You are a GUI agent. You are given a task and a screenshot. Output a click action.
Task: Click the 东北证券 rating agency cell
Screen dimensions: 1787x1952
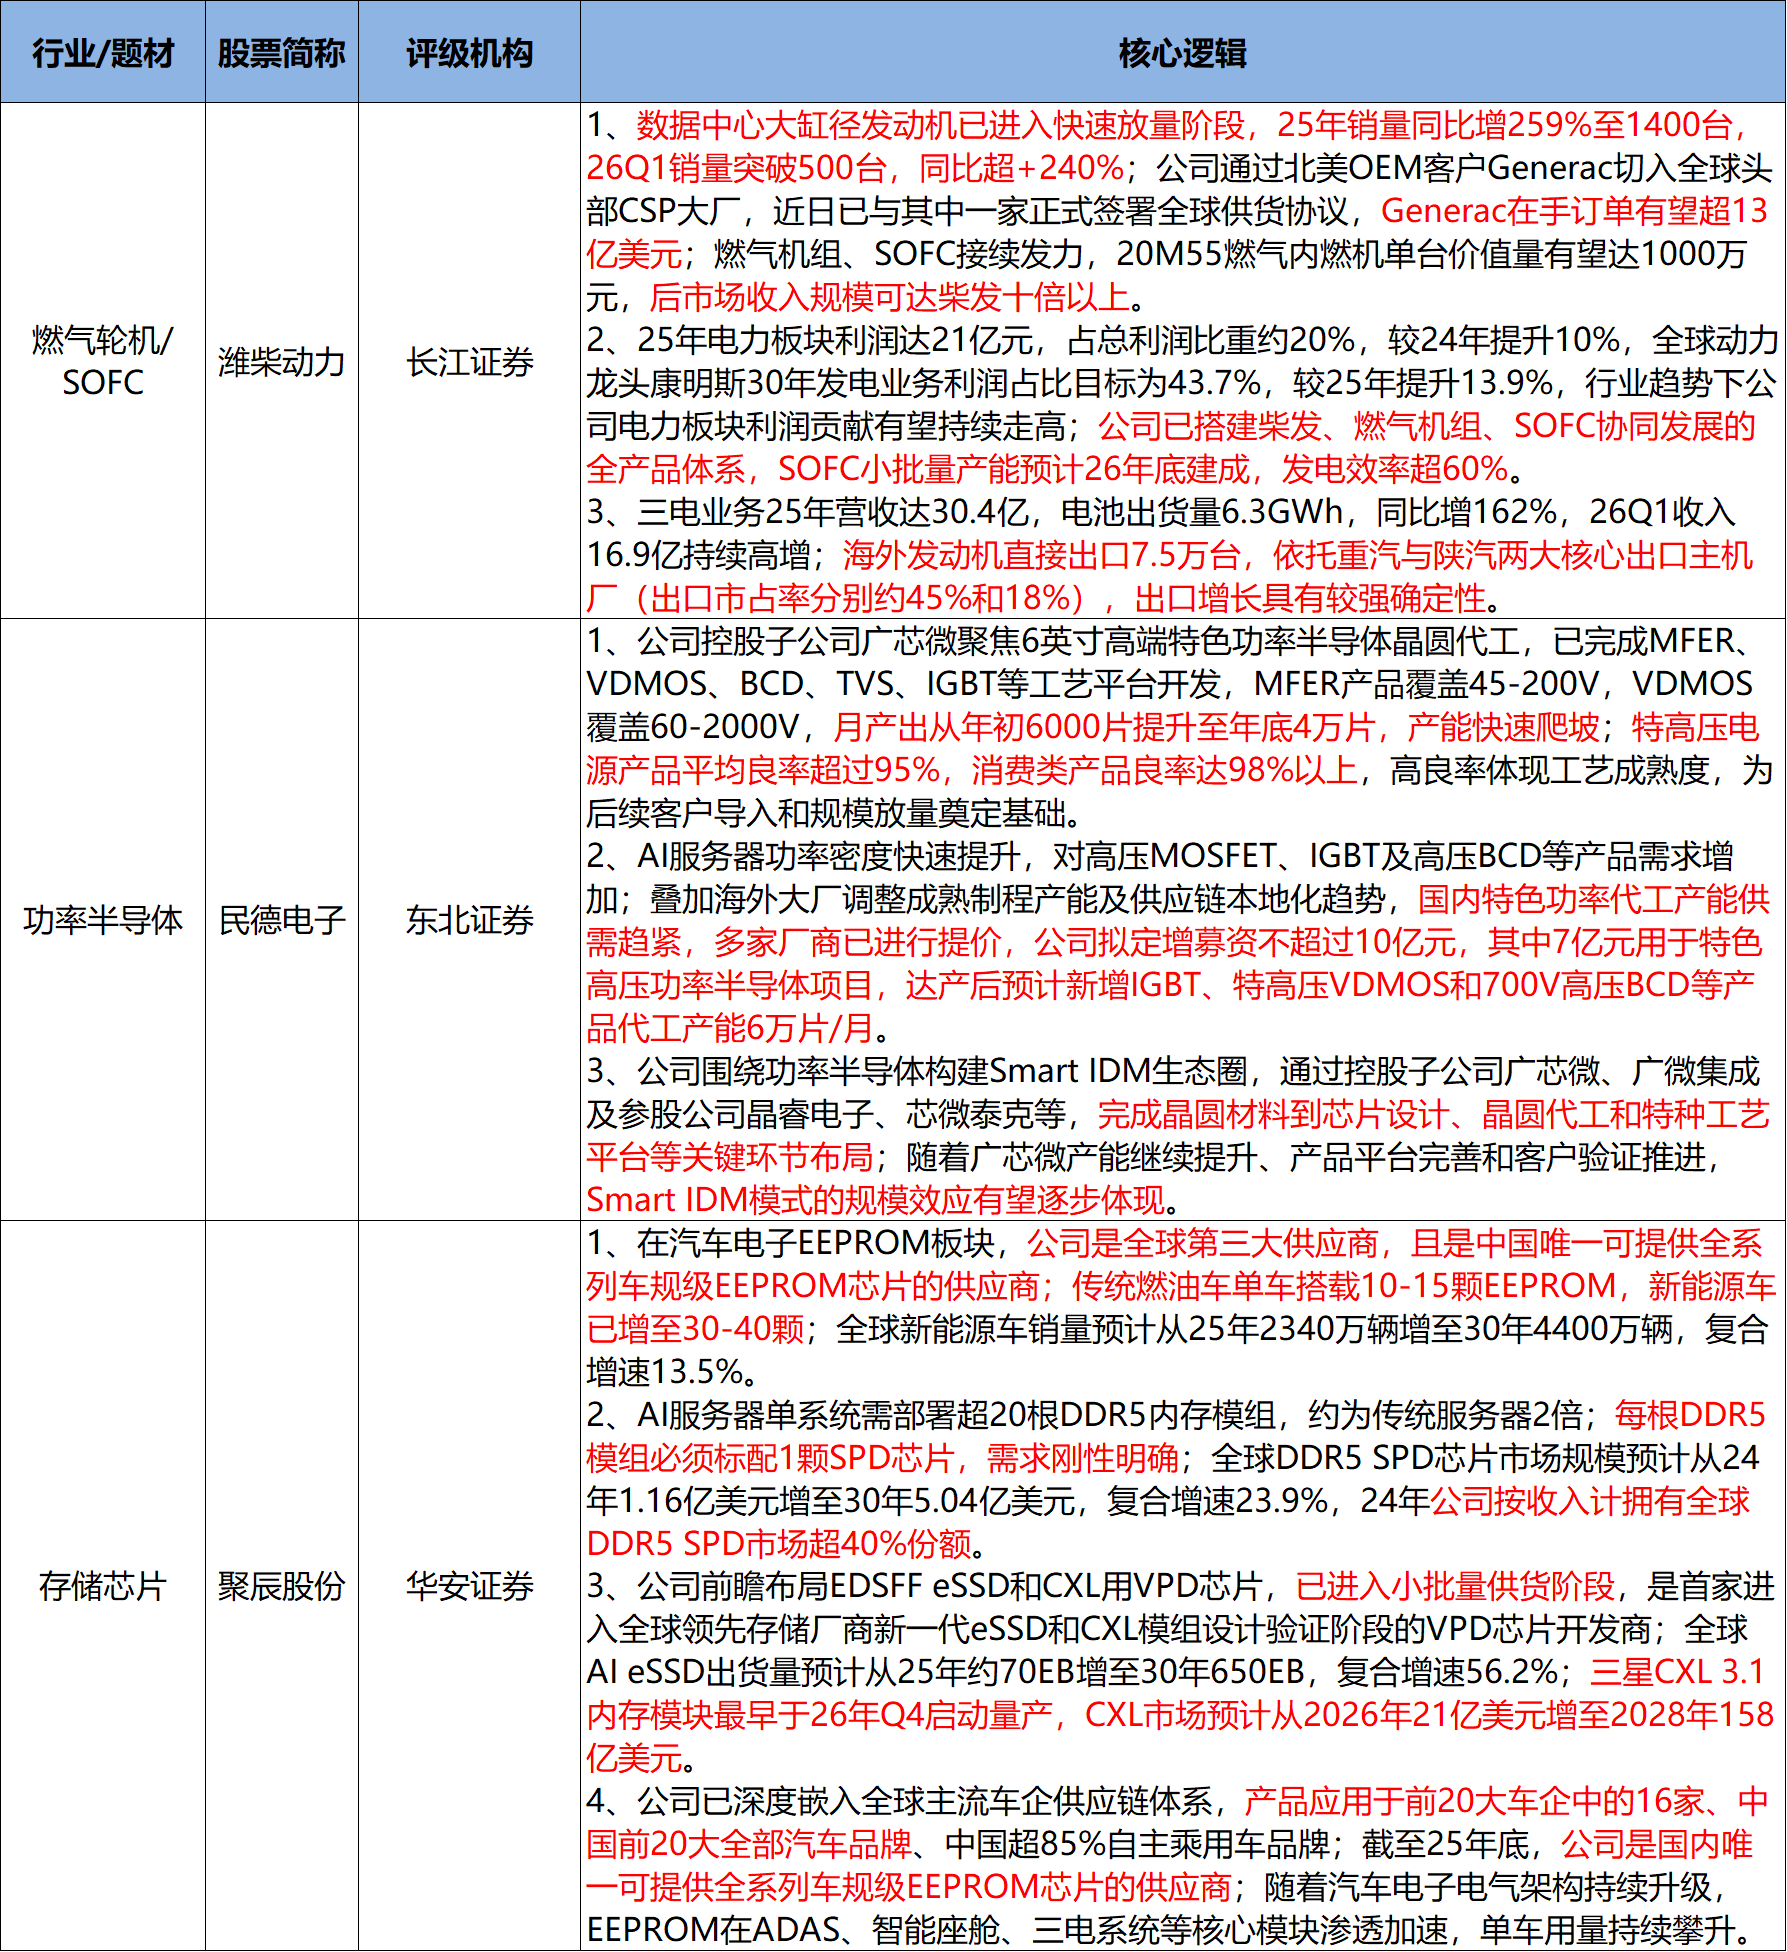pos(469,920)
